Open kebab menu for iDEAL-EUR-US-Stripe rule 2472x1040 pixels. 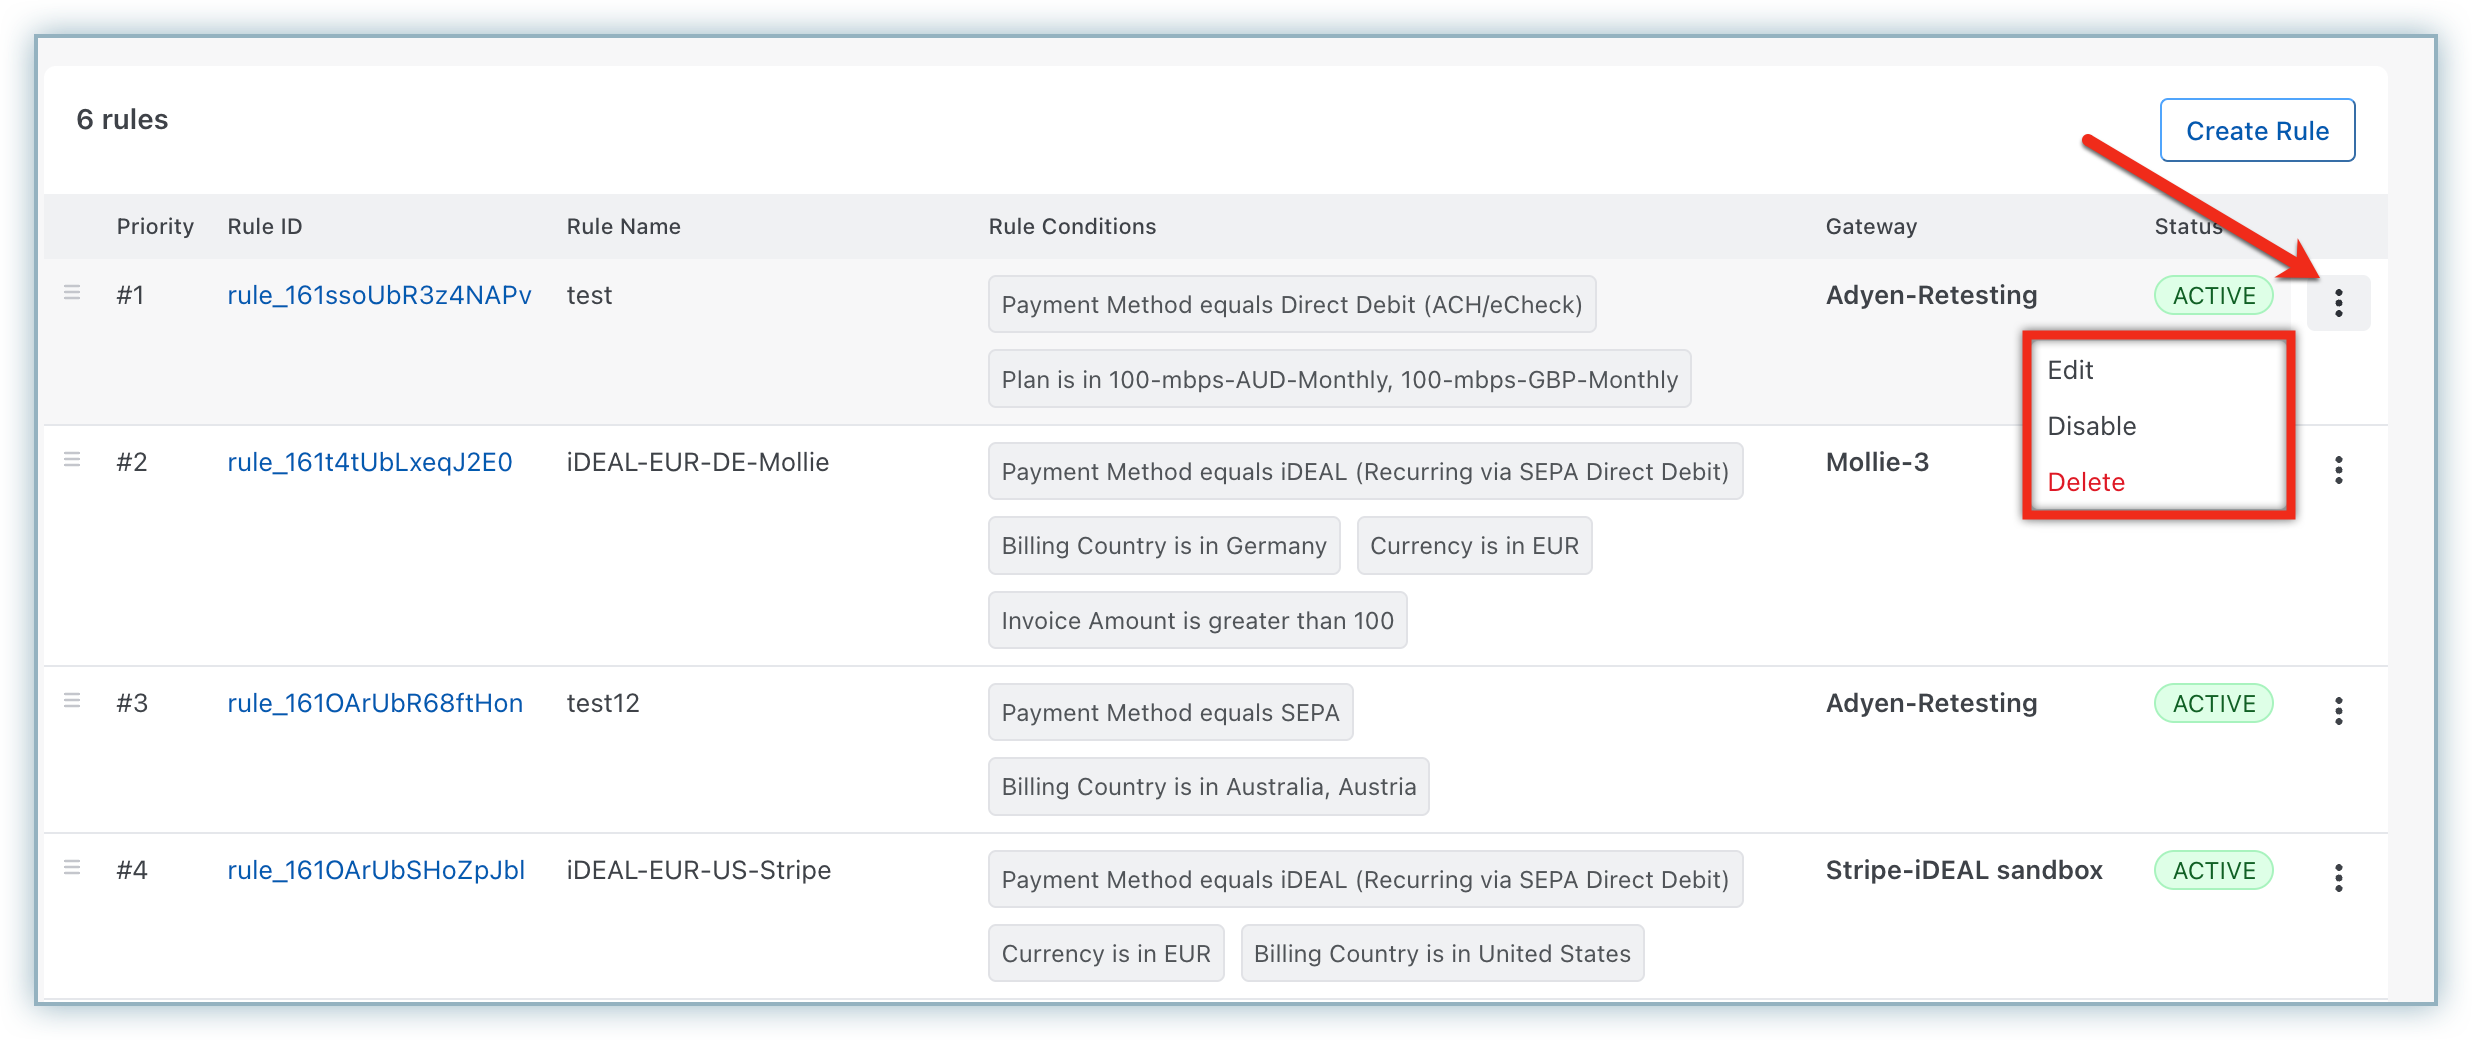2338,878
